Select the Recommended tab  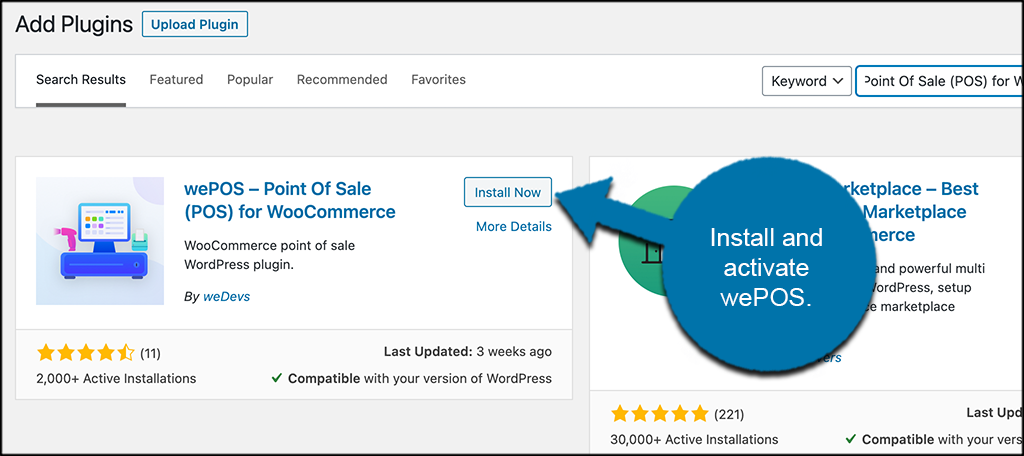tap(342, 80)
